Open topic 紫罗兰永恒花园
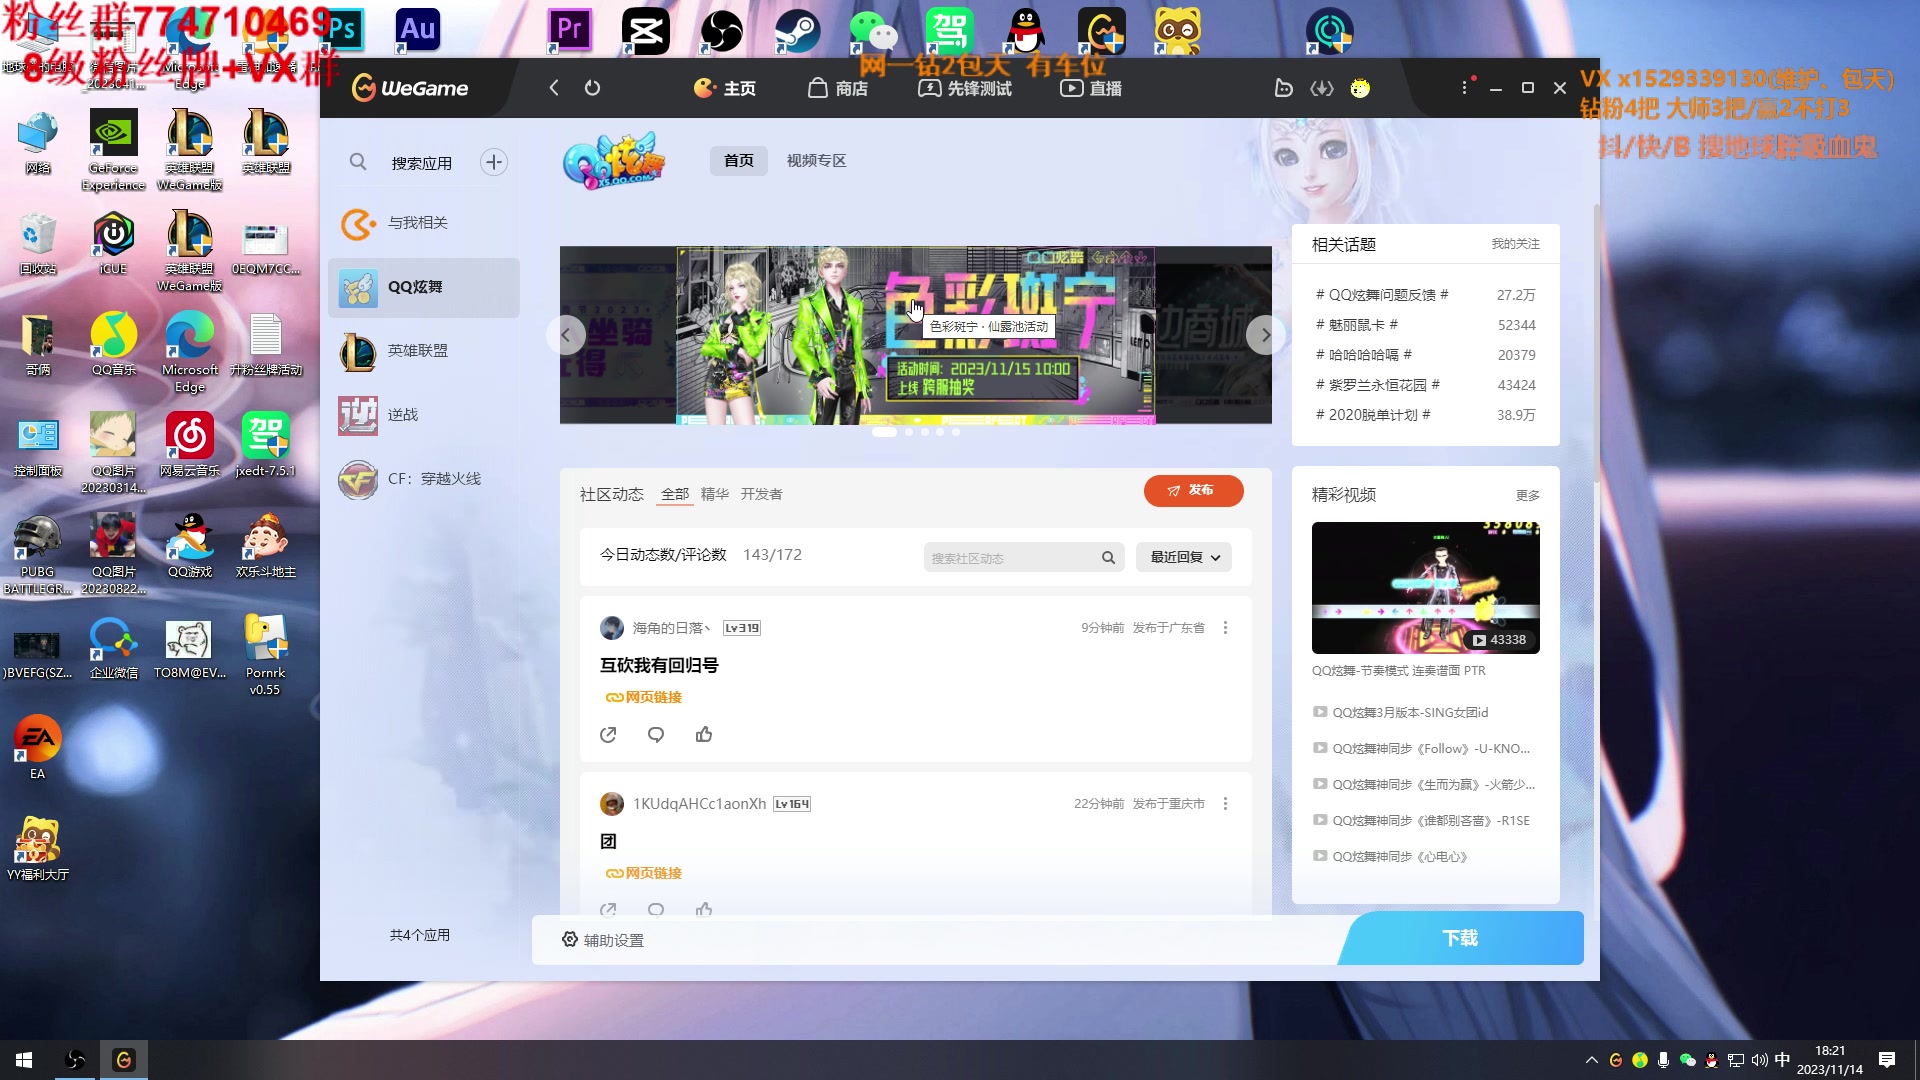1920x1080 pixels. tap(1378, 385)
